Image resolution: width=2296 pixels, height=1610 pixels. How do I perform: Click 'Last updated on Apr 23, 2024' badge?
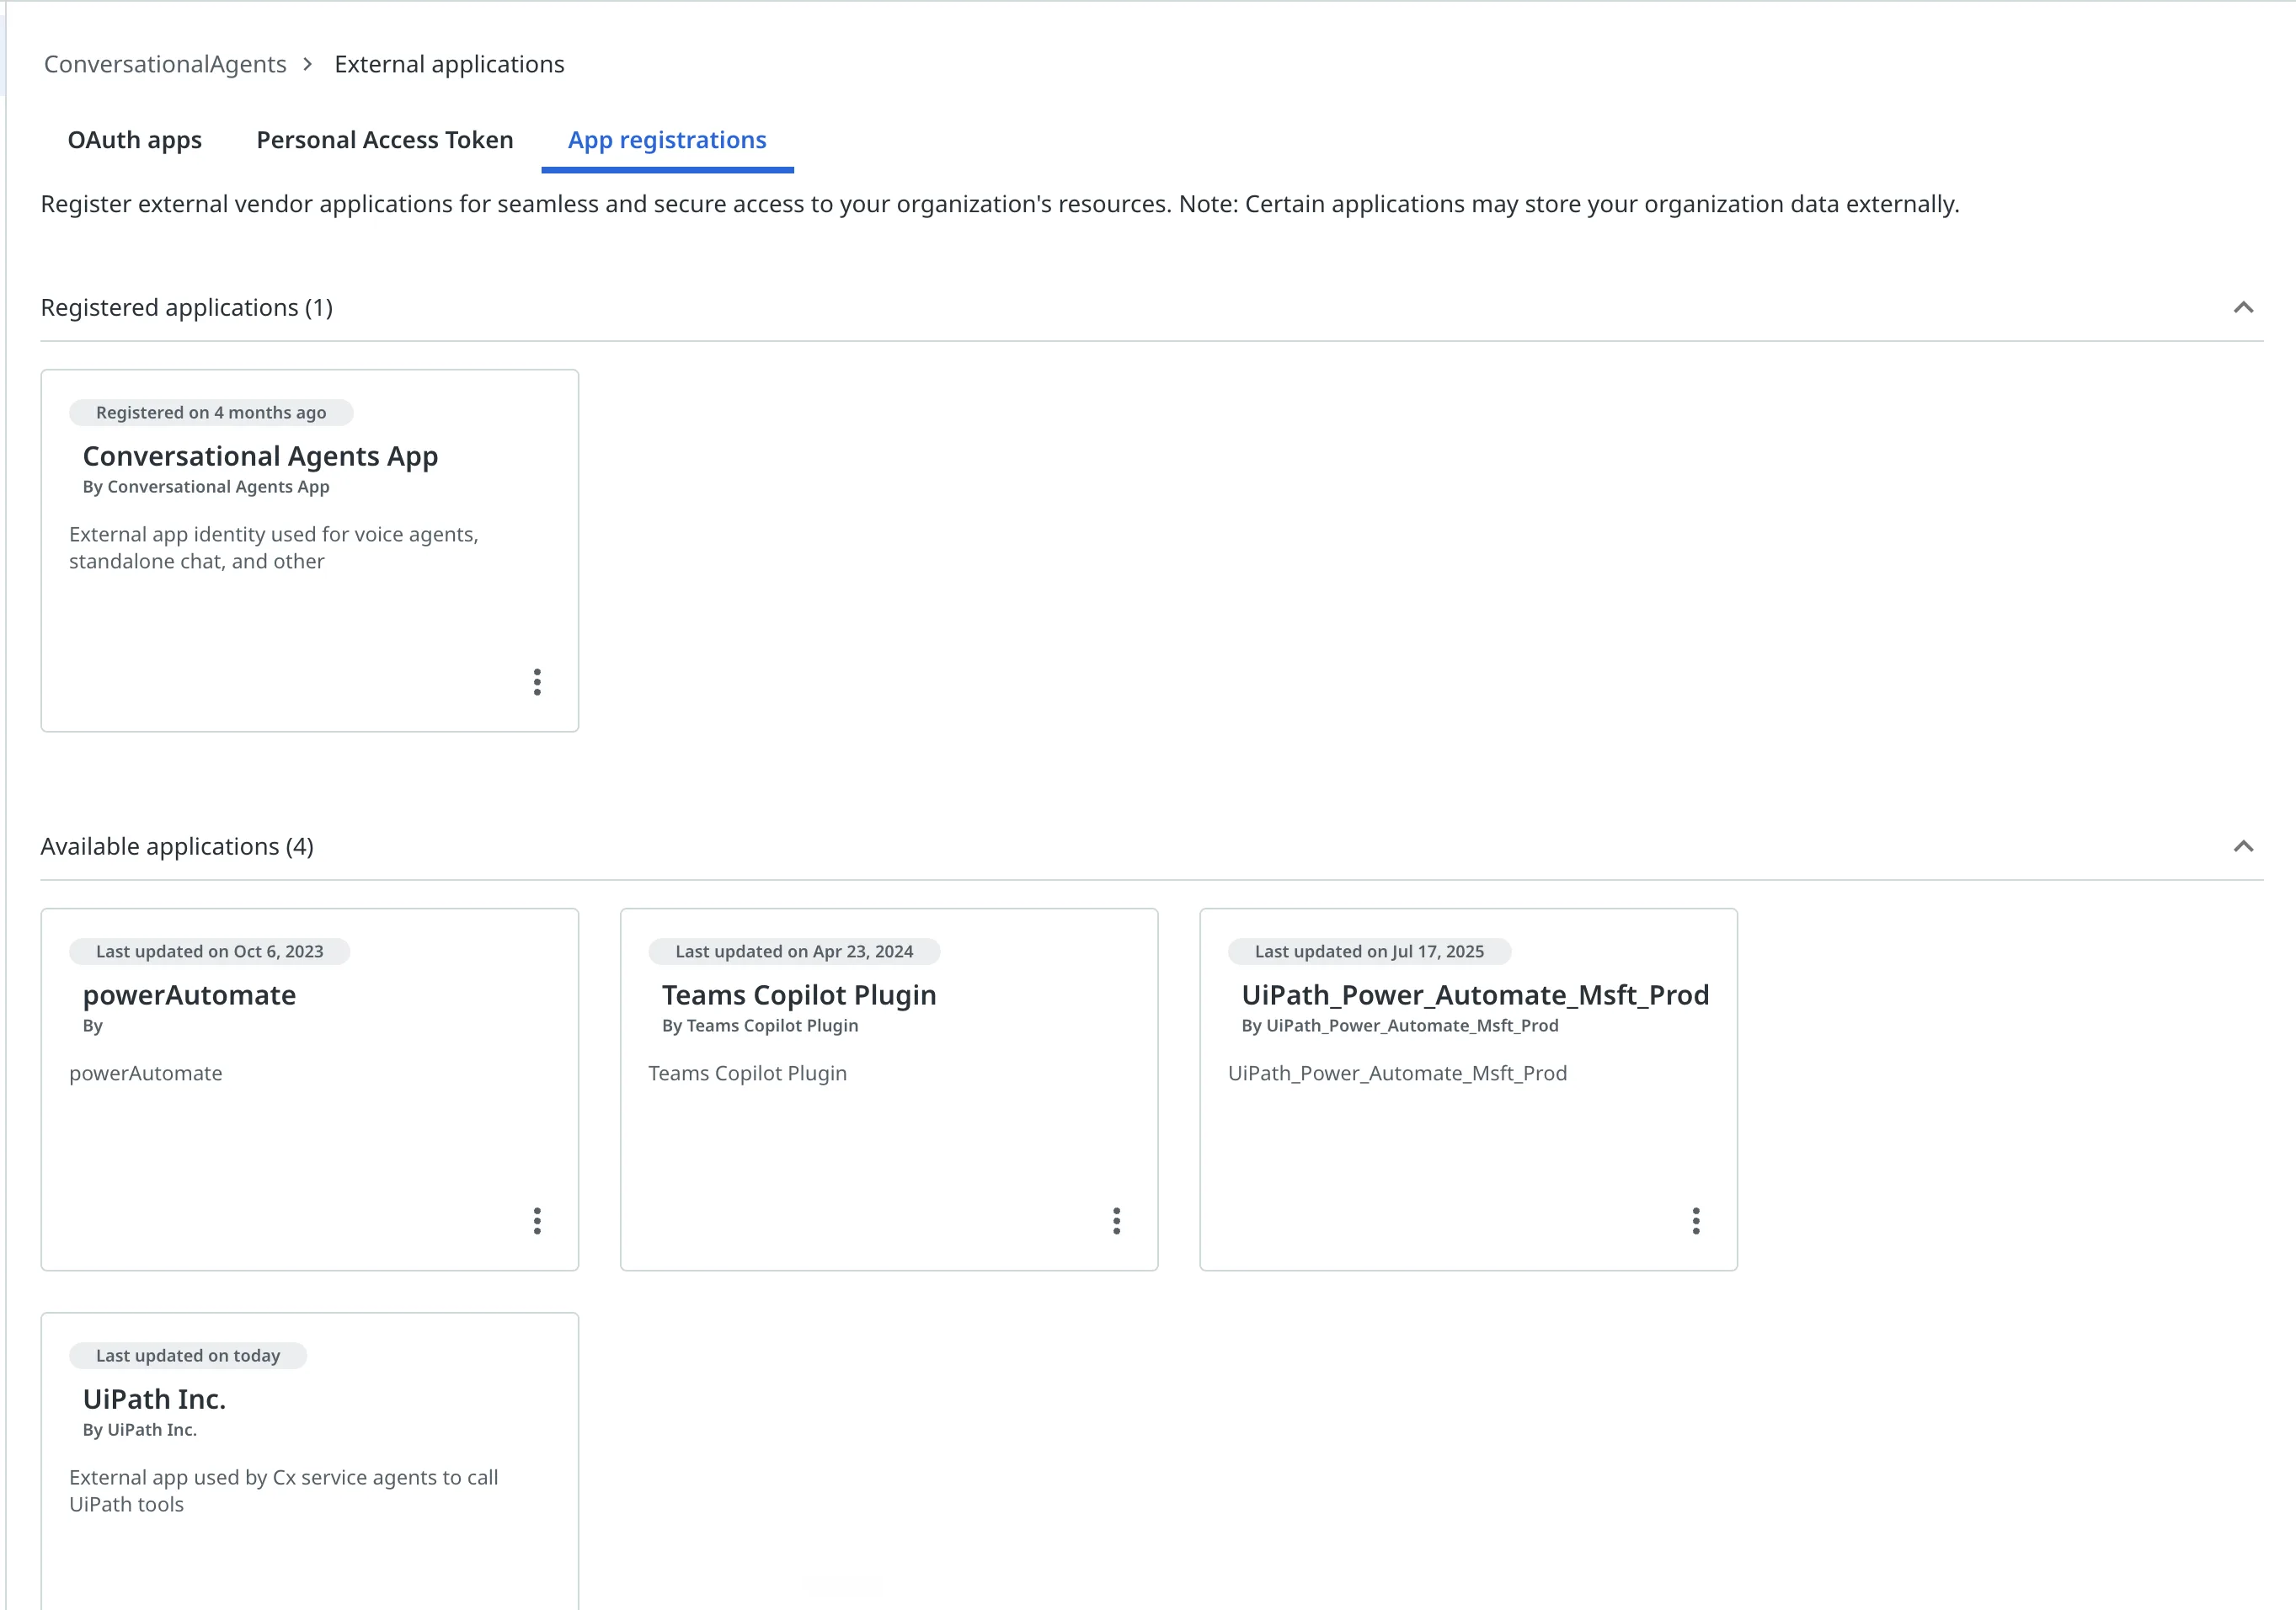tap(794, 951)
